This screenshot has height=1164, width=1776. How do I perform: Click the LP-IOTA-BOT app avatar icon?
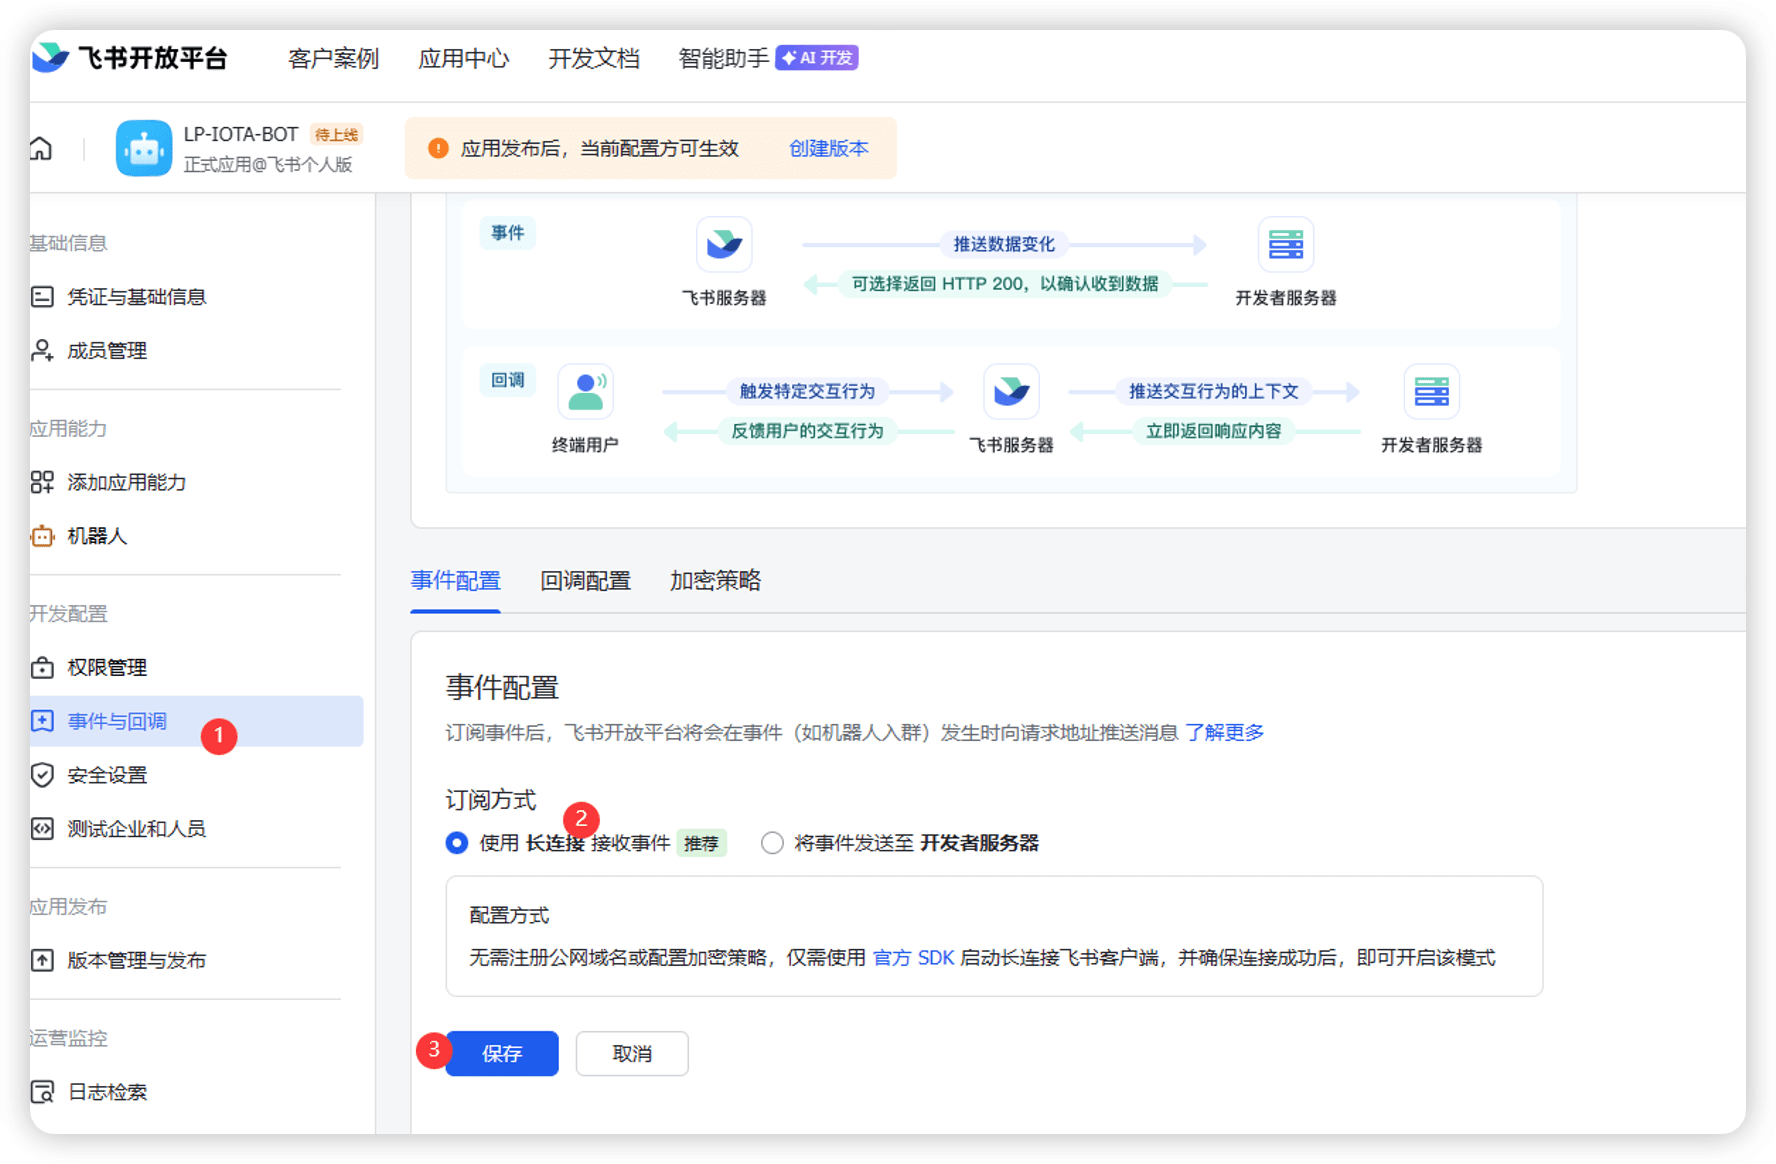(144, 148)
